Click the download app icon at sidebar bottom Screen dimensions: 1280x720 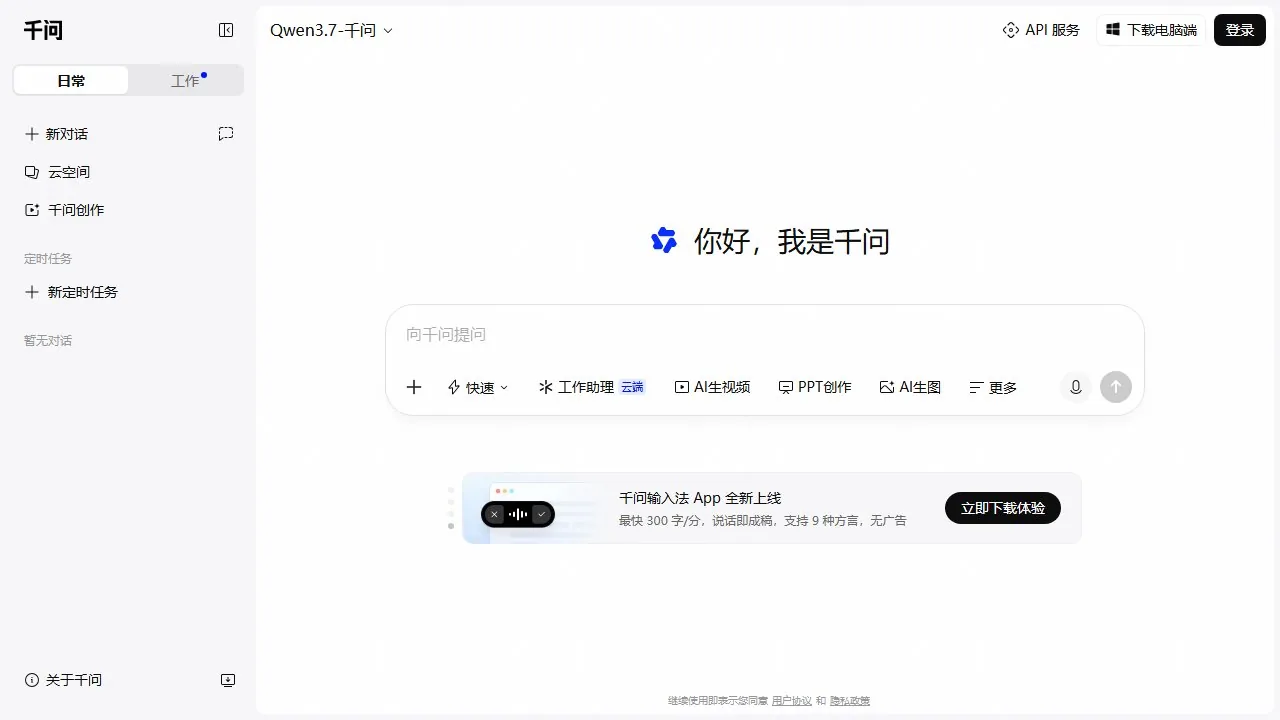tap(228, 680)
